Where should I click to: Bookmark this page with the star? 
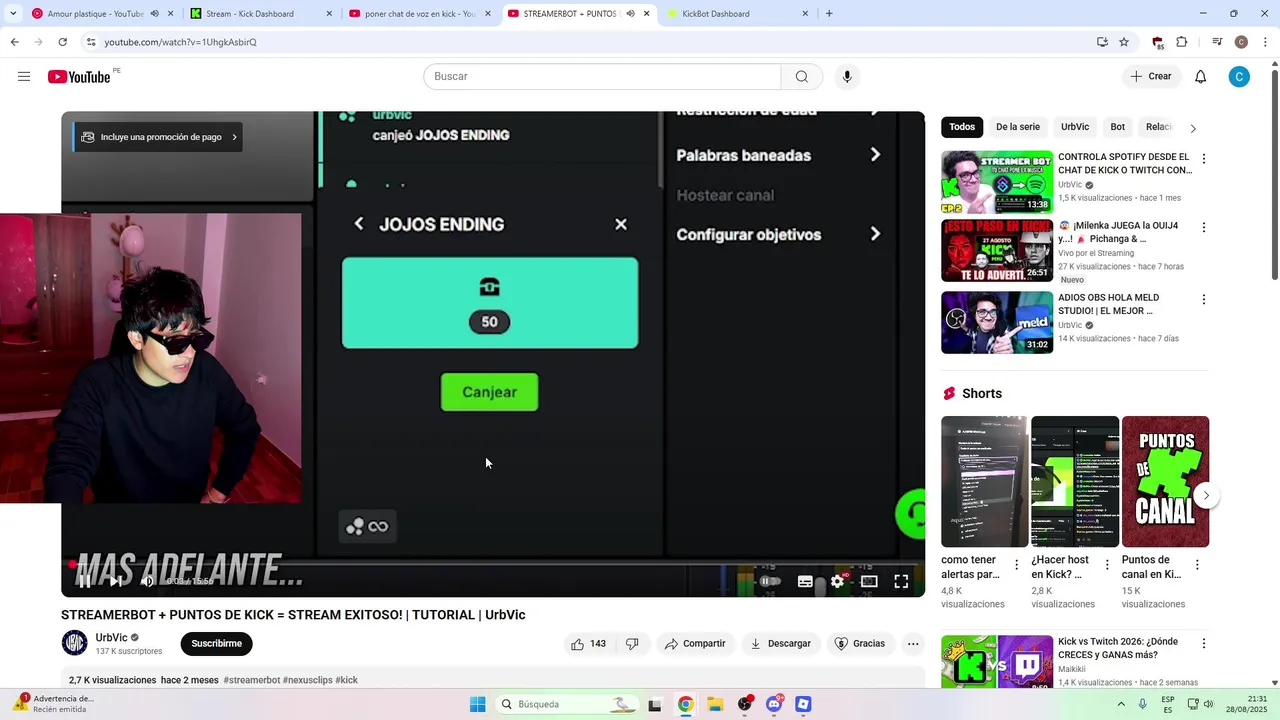(x=1124, y=42)
